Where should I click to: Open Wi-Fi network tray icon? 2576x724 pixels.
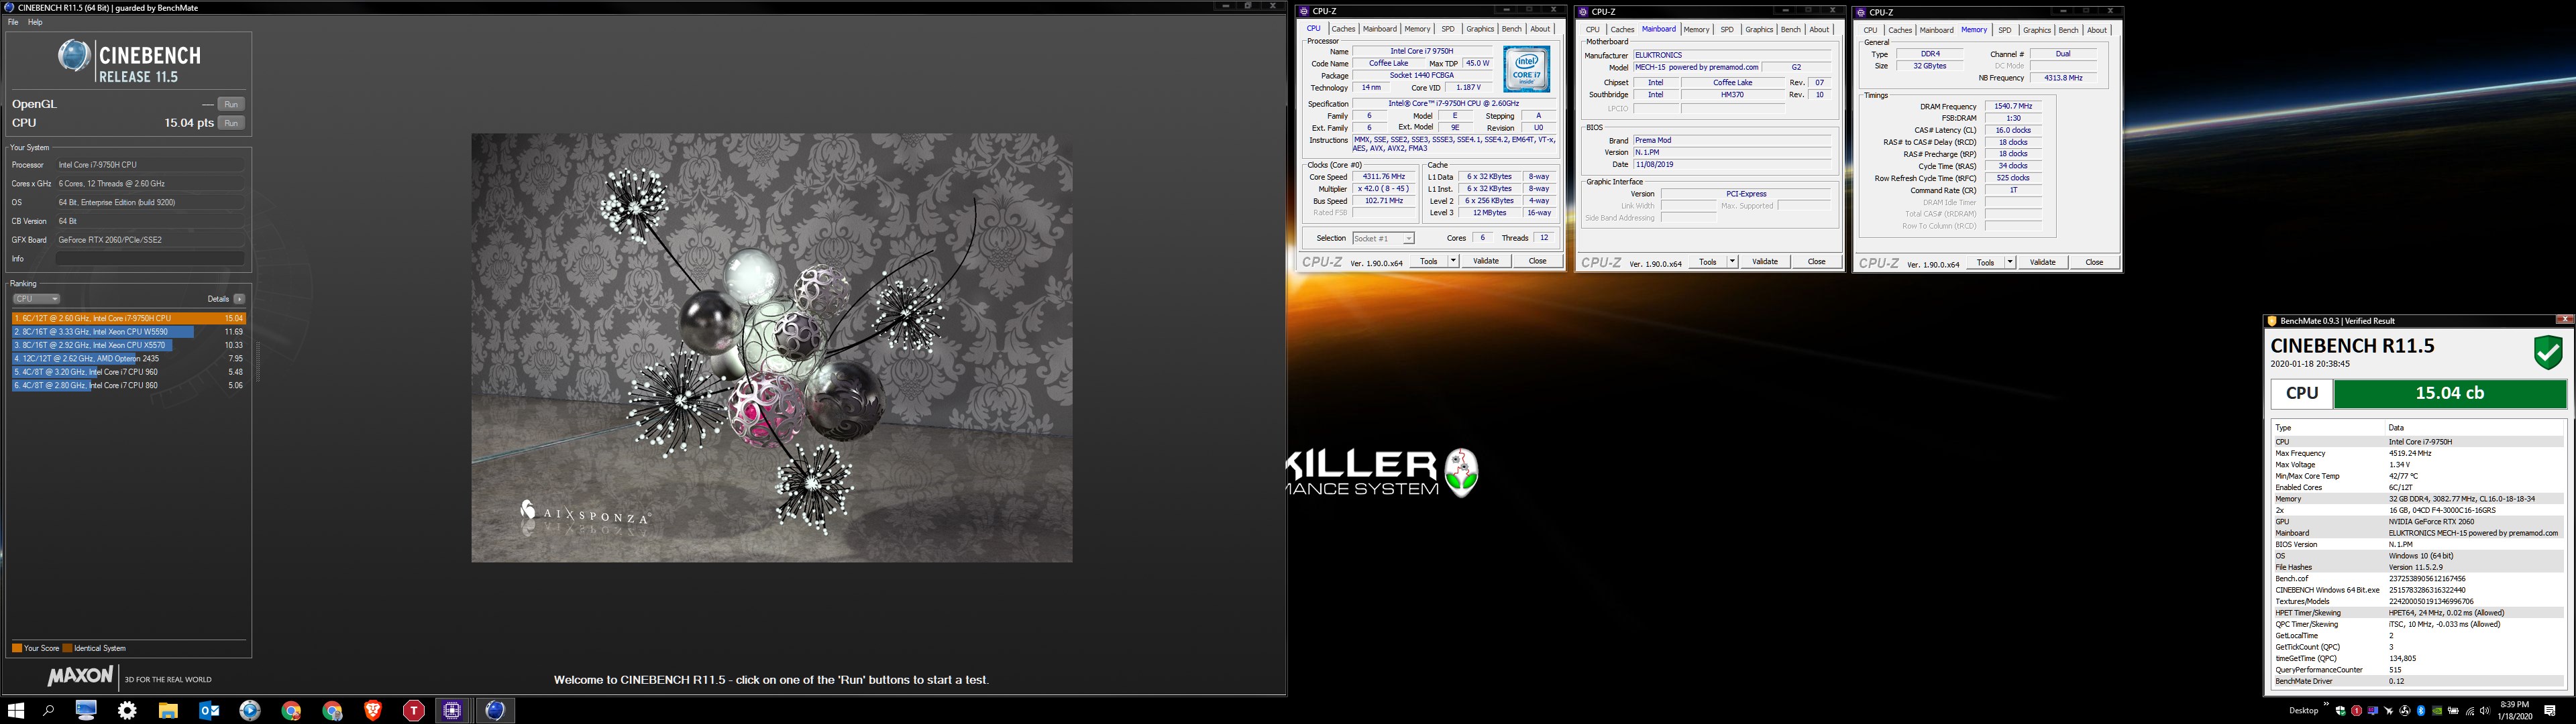click(x=2470, y=711)
